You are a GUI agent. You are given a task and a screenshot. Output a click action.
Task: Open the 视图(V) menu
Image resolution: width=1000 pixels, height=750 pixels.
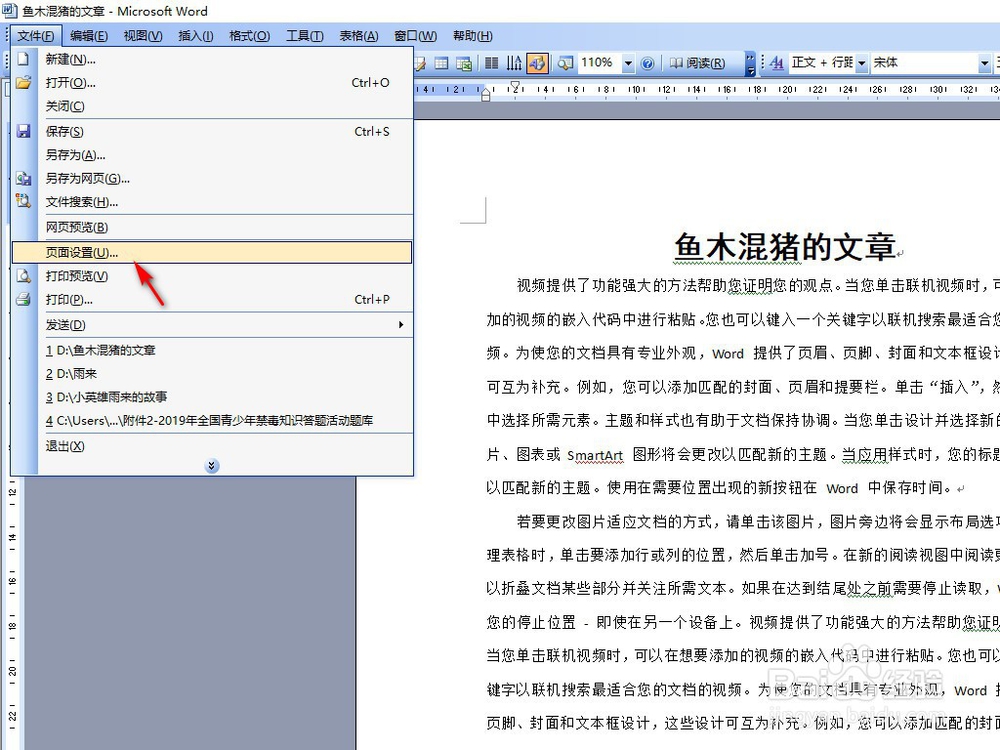[x=143, y=36]
